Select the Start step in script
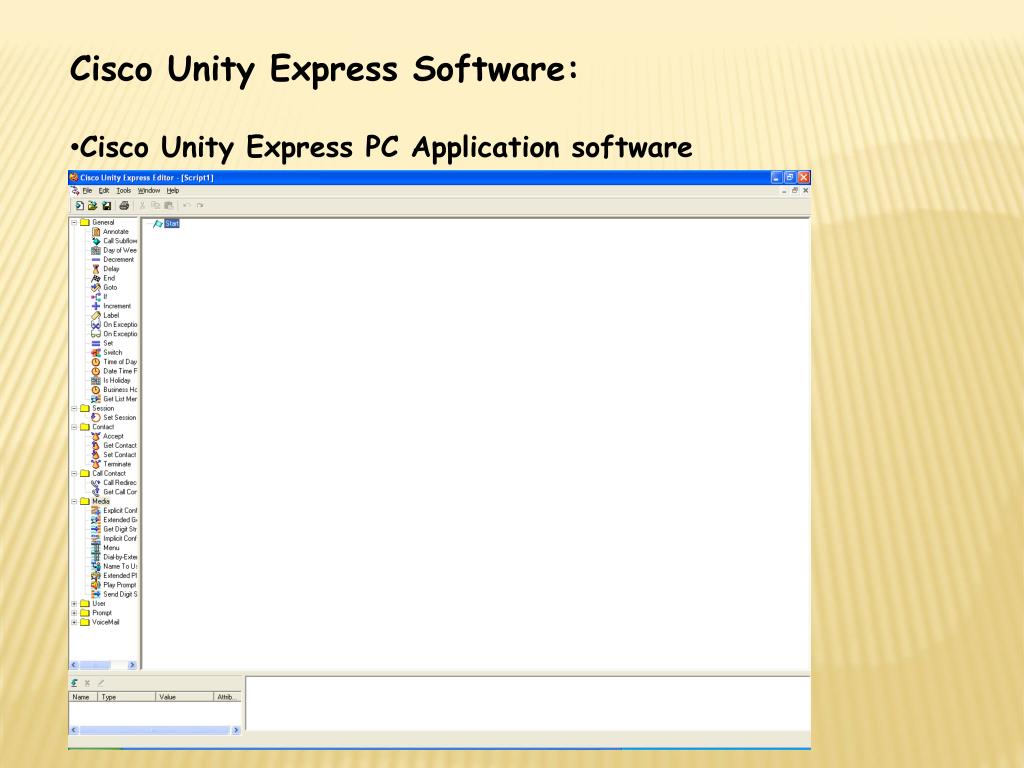Screen dimensions: 1024x768 167,223
